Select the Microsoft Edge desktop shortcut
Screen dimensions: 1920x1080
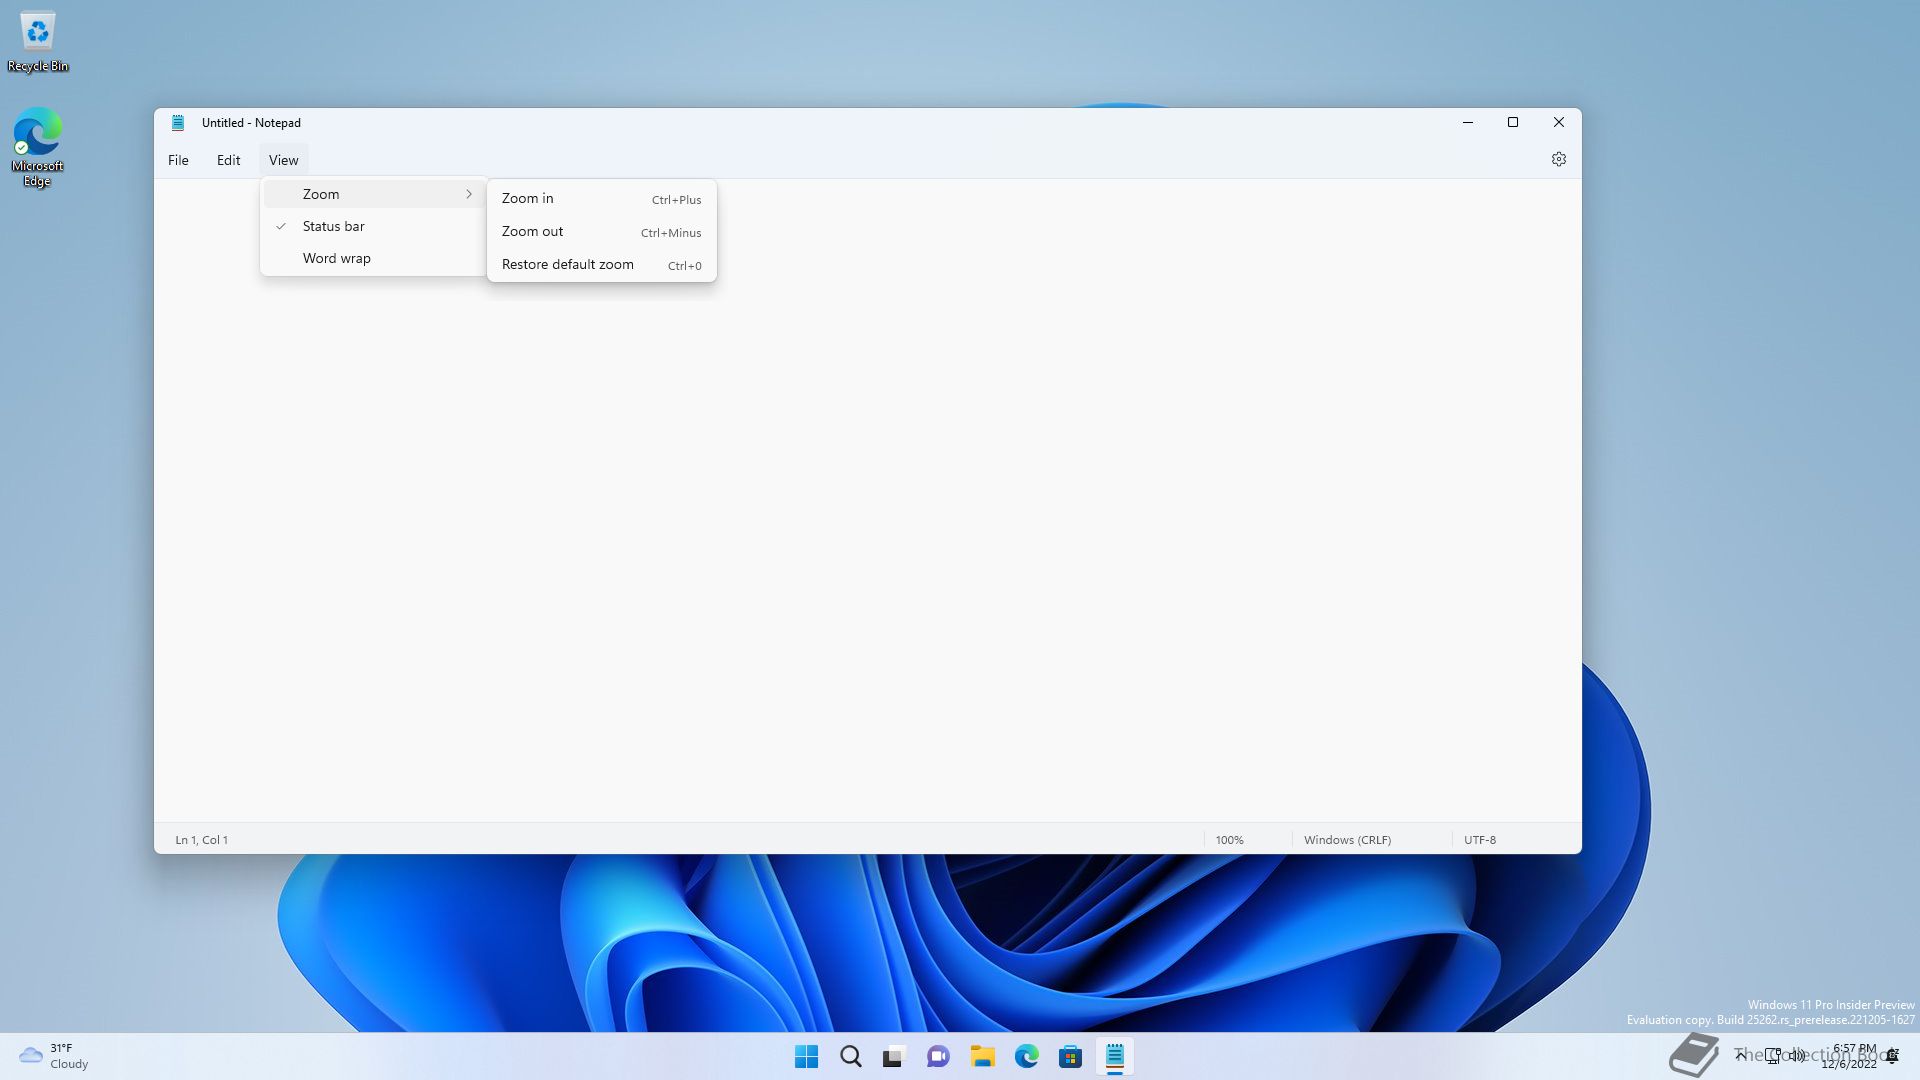click(x=37, y=146)
